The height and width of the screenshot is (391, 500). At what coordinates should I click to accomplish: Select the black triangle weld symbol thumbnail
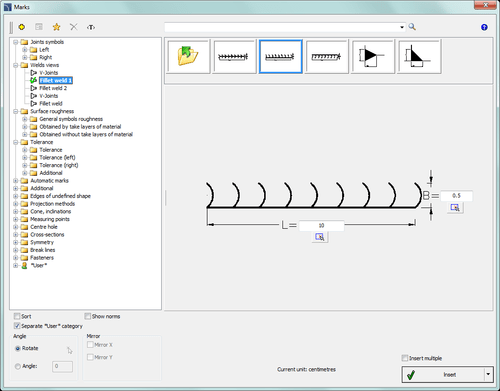pos(373,56)
